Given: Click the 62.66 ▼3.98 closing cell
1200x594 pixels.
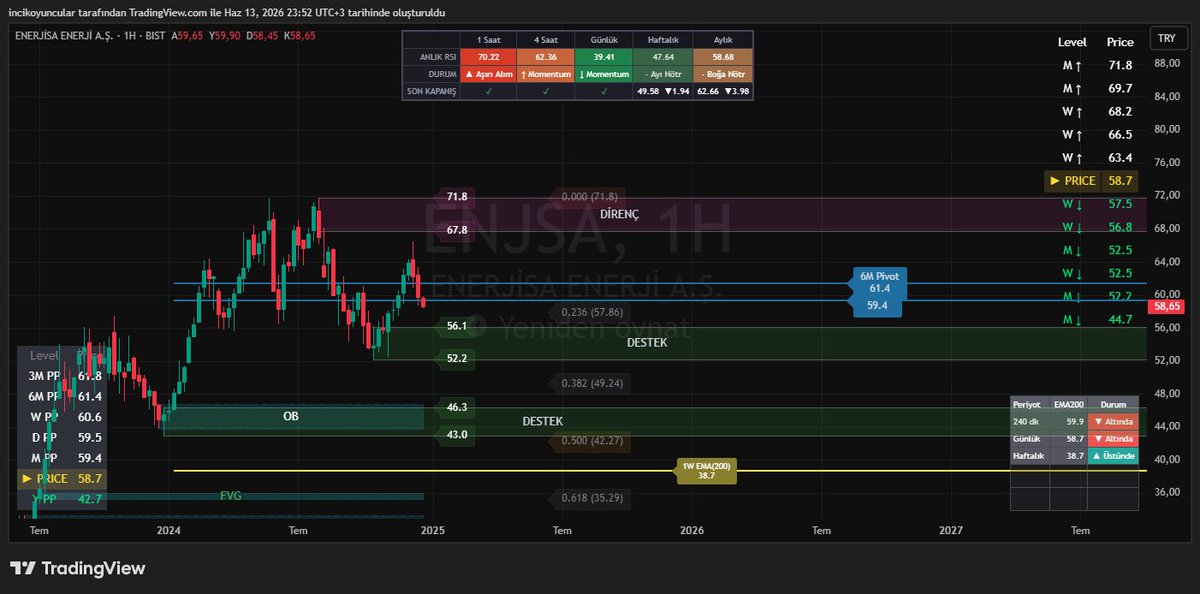Looking at the screenshot, I should pyautogui.click(x=725, y=91).
